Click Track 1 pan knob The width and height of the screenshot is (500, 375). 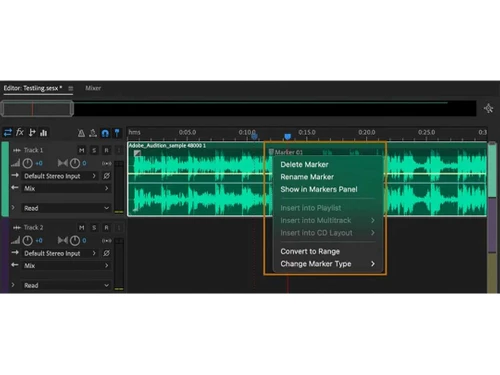pyautogui.click(x=75, y=163)
